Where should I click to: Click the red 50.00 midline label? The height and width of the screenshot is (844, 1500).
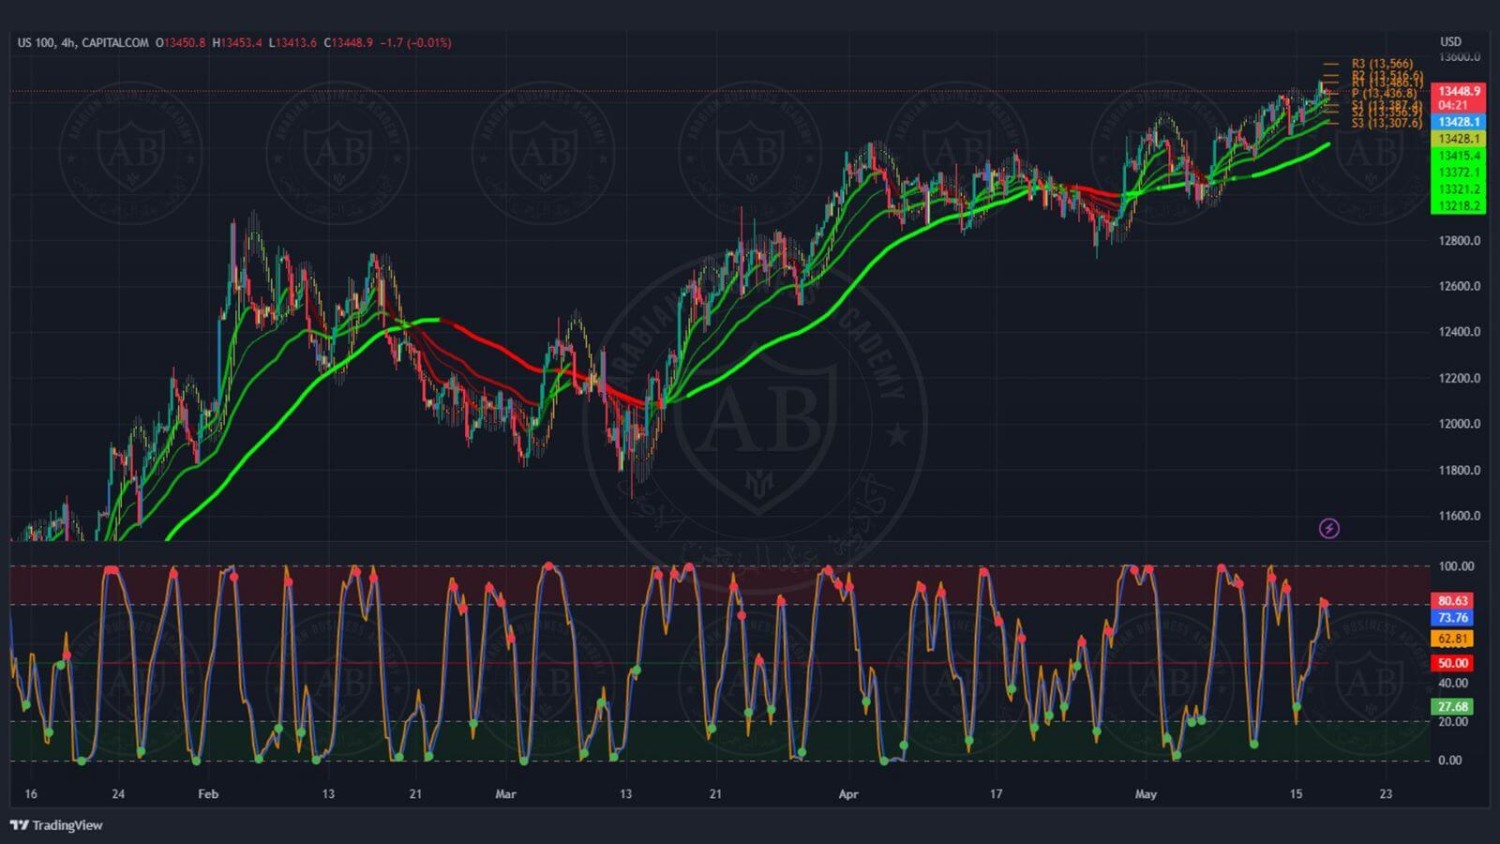[1452, 663]
